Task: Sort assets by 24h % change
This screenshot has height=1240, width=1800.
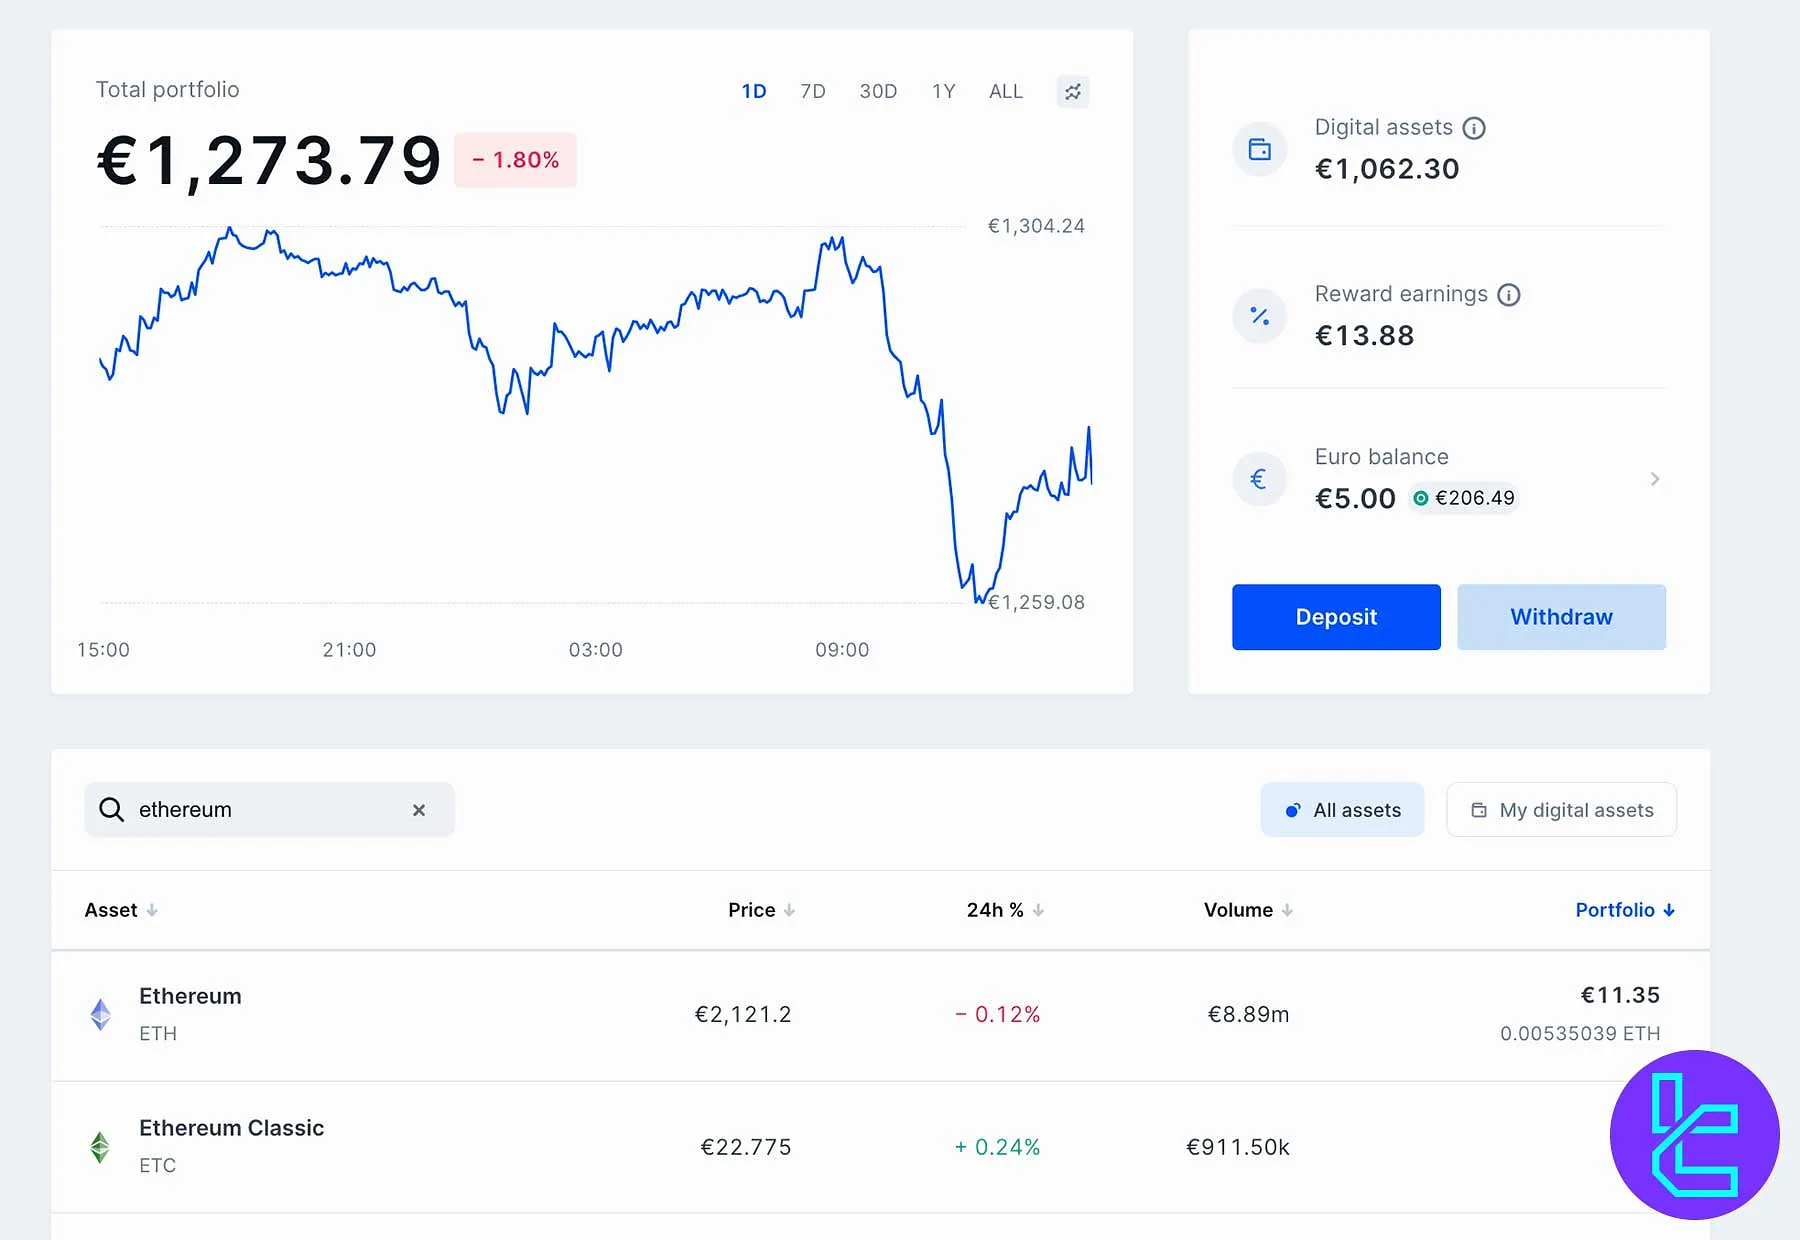Action: pos(1004,910)
